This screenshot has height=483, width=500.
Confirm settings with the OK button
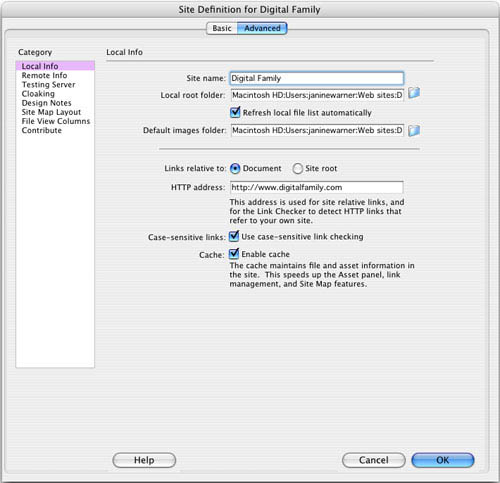[443, 460]
